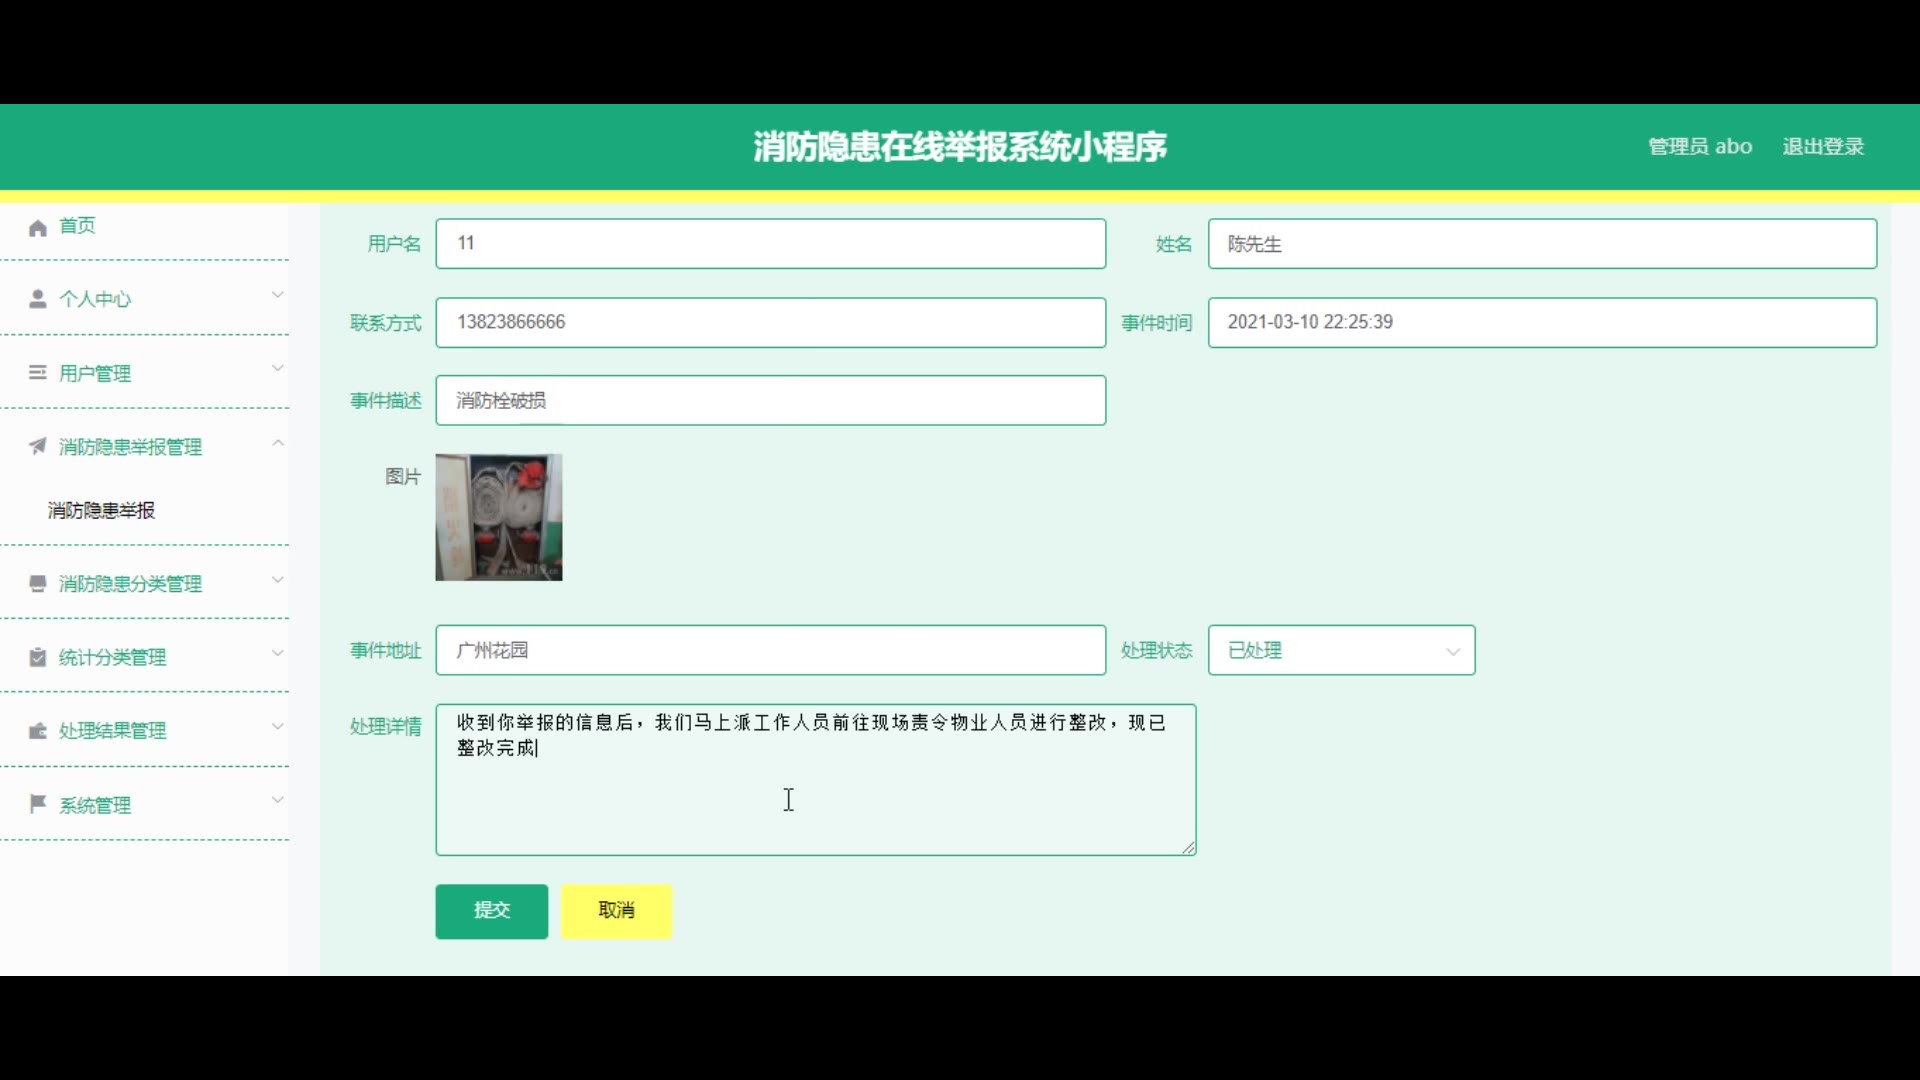Click the home icon beside 首页
Screen dimensions: 1920x1080
(38, 228)
